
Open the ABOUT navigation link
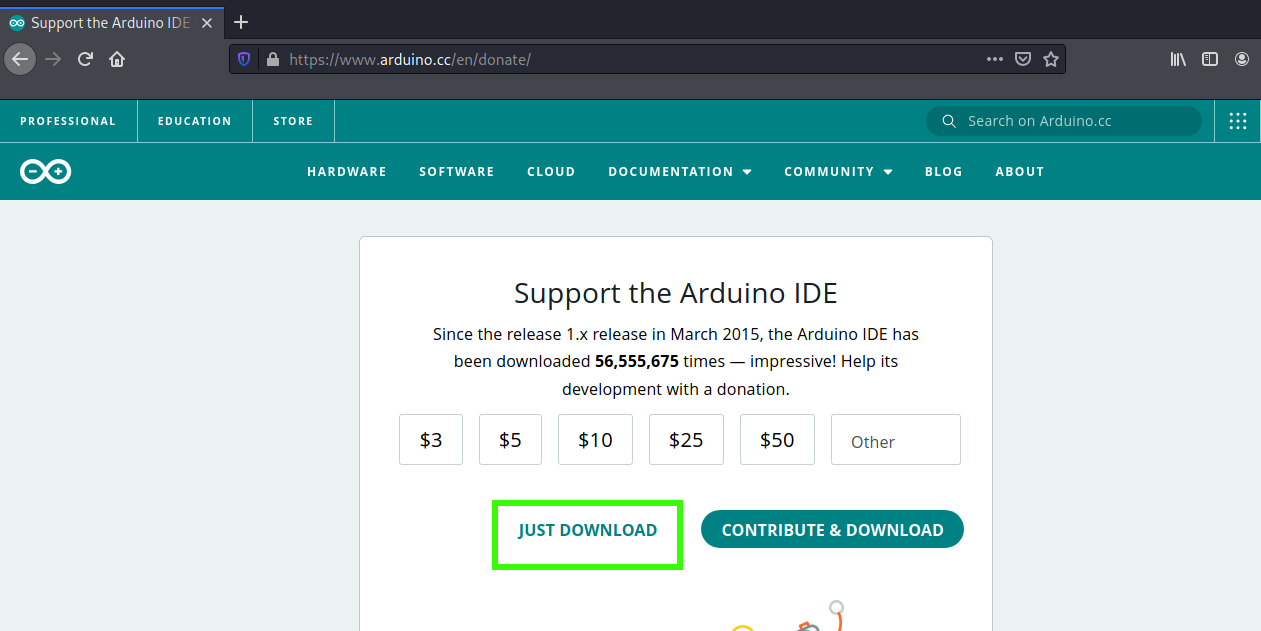[1020, 172]
